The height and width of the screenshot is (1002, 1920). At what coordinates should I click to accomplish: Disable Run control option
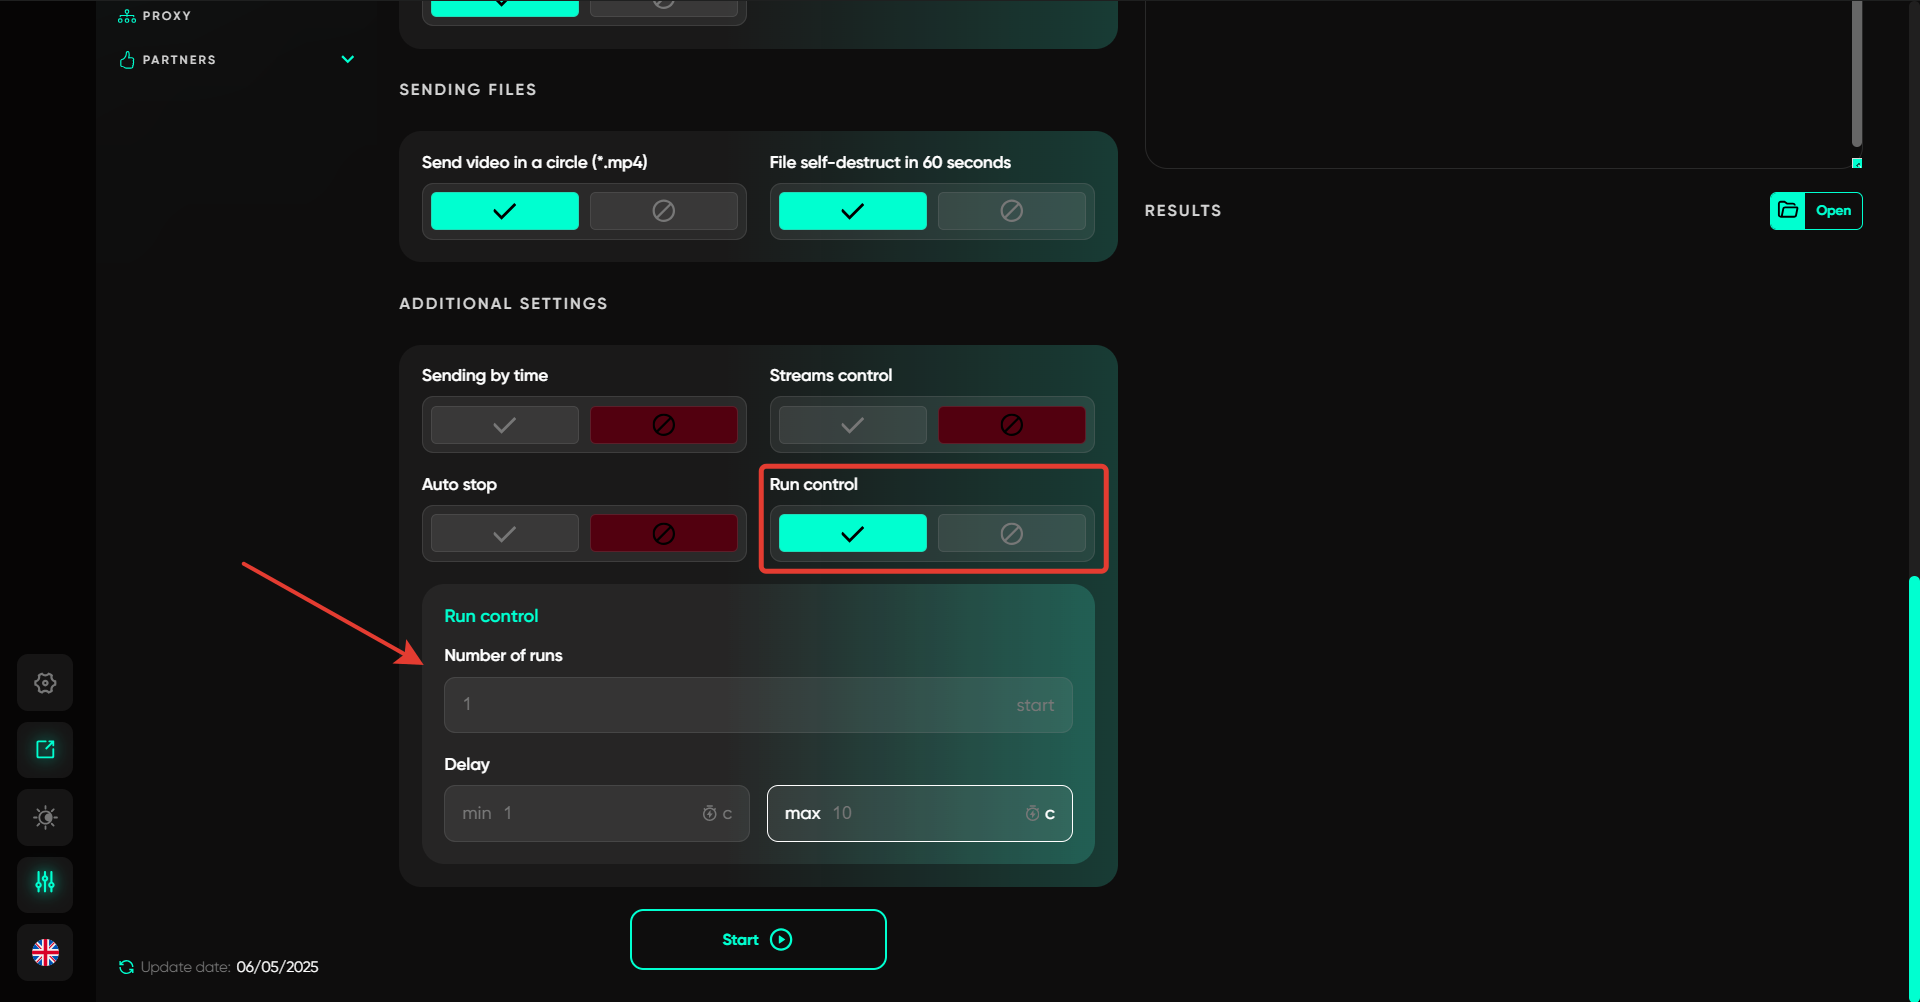1011,534
